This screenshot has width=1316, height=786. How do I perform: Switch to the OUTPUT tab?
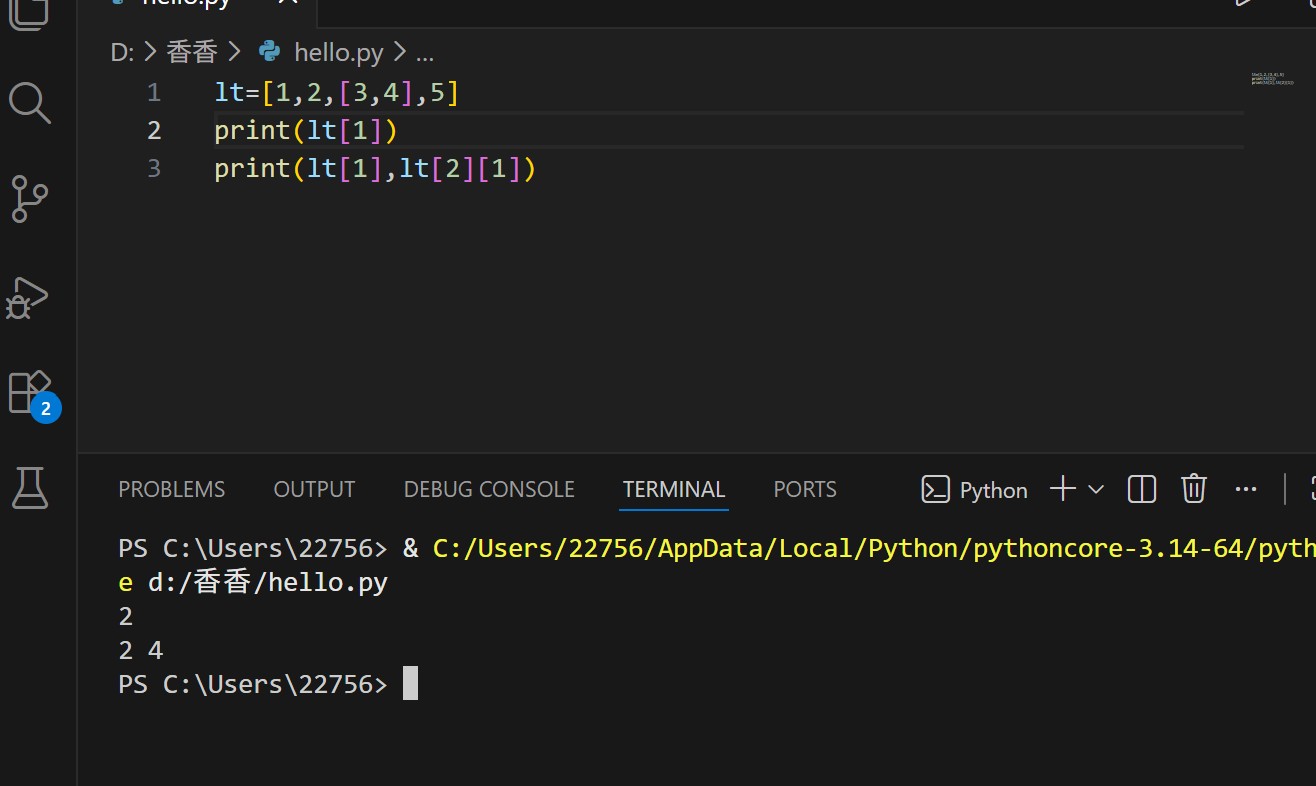(314, 490)
